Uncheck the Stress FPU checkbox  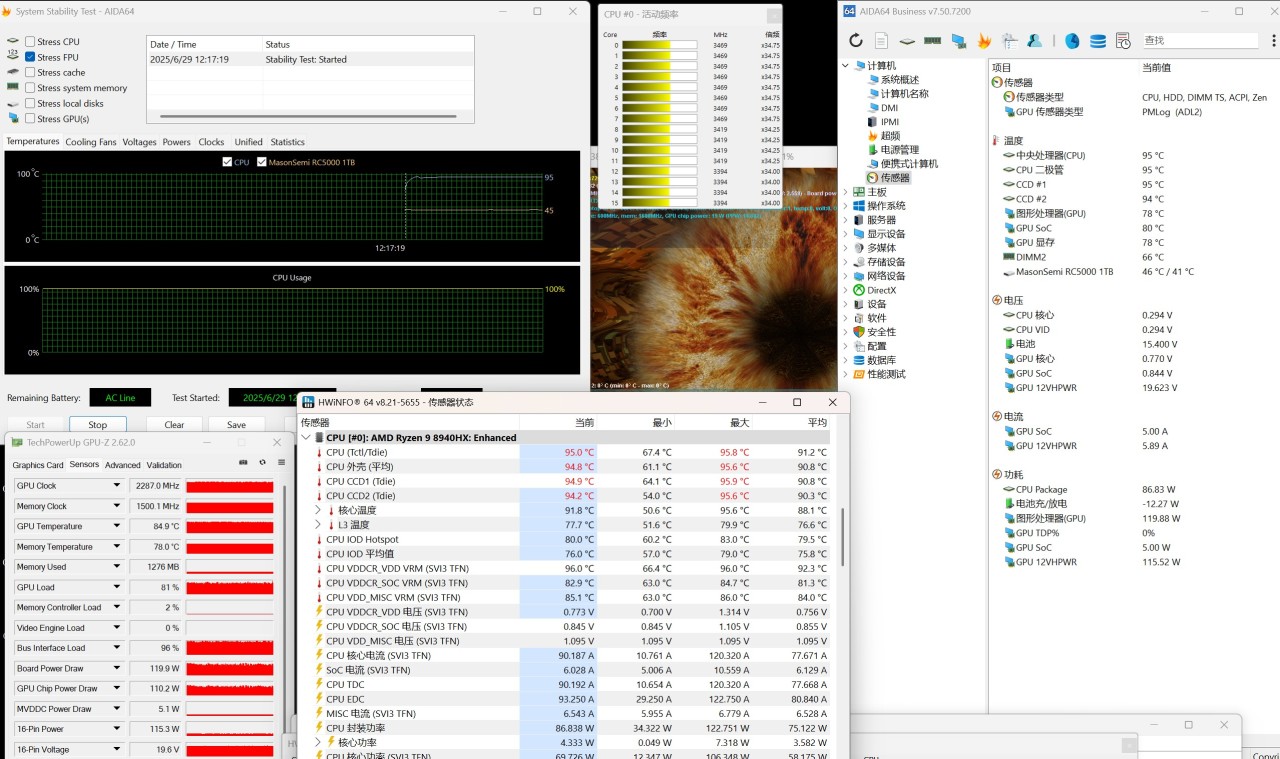click(x=30, y=57)
